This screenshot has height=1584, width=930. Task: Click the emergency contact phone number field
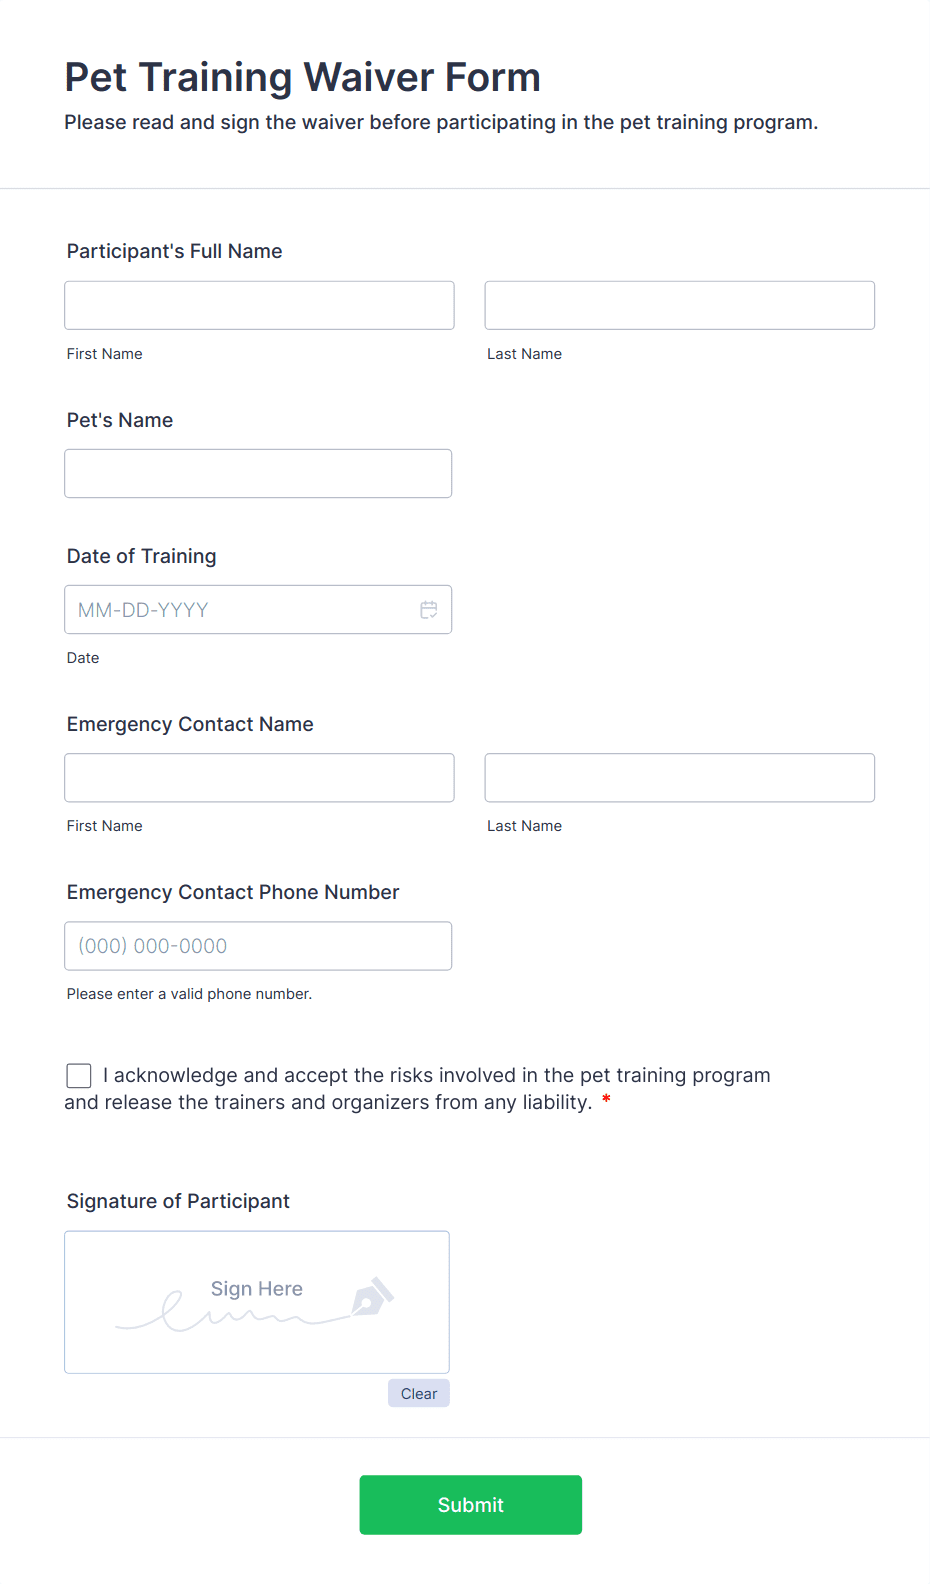258,946
